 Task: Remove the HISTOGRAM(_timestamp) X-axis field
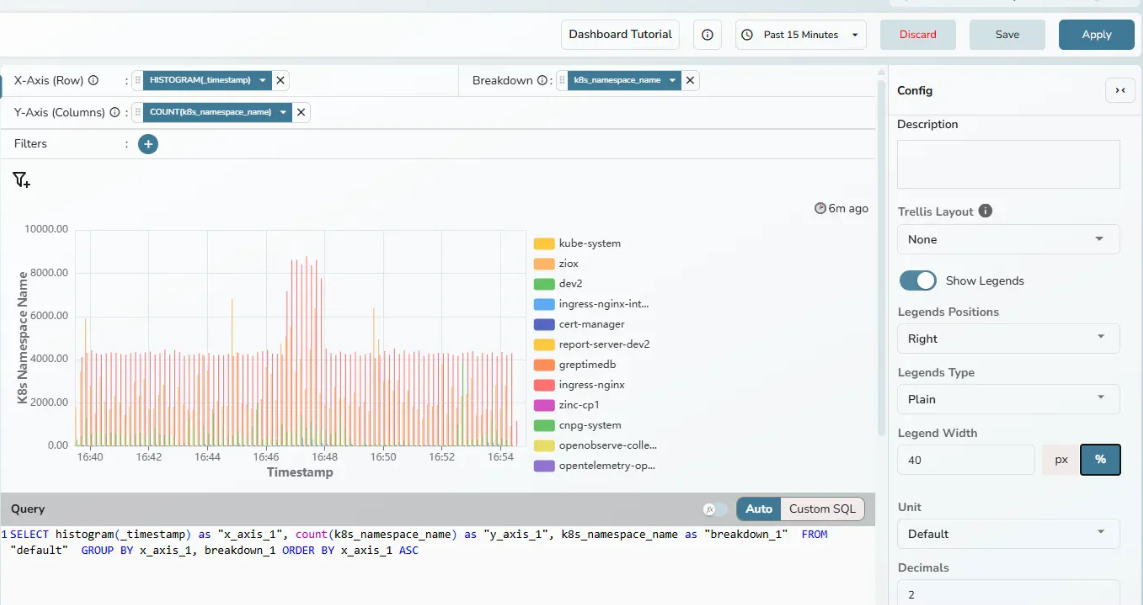pos(281,80)
